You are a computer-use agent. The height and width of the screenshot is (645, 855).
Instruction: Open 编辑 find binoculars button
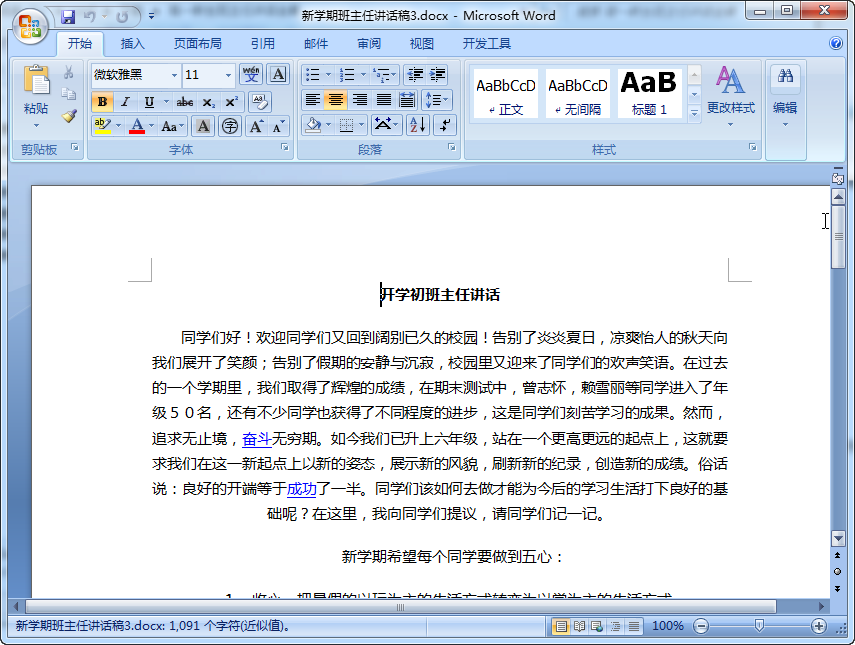pyautogui.click(x=785, y=97)
